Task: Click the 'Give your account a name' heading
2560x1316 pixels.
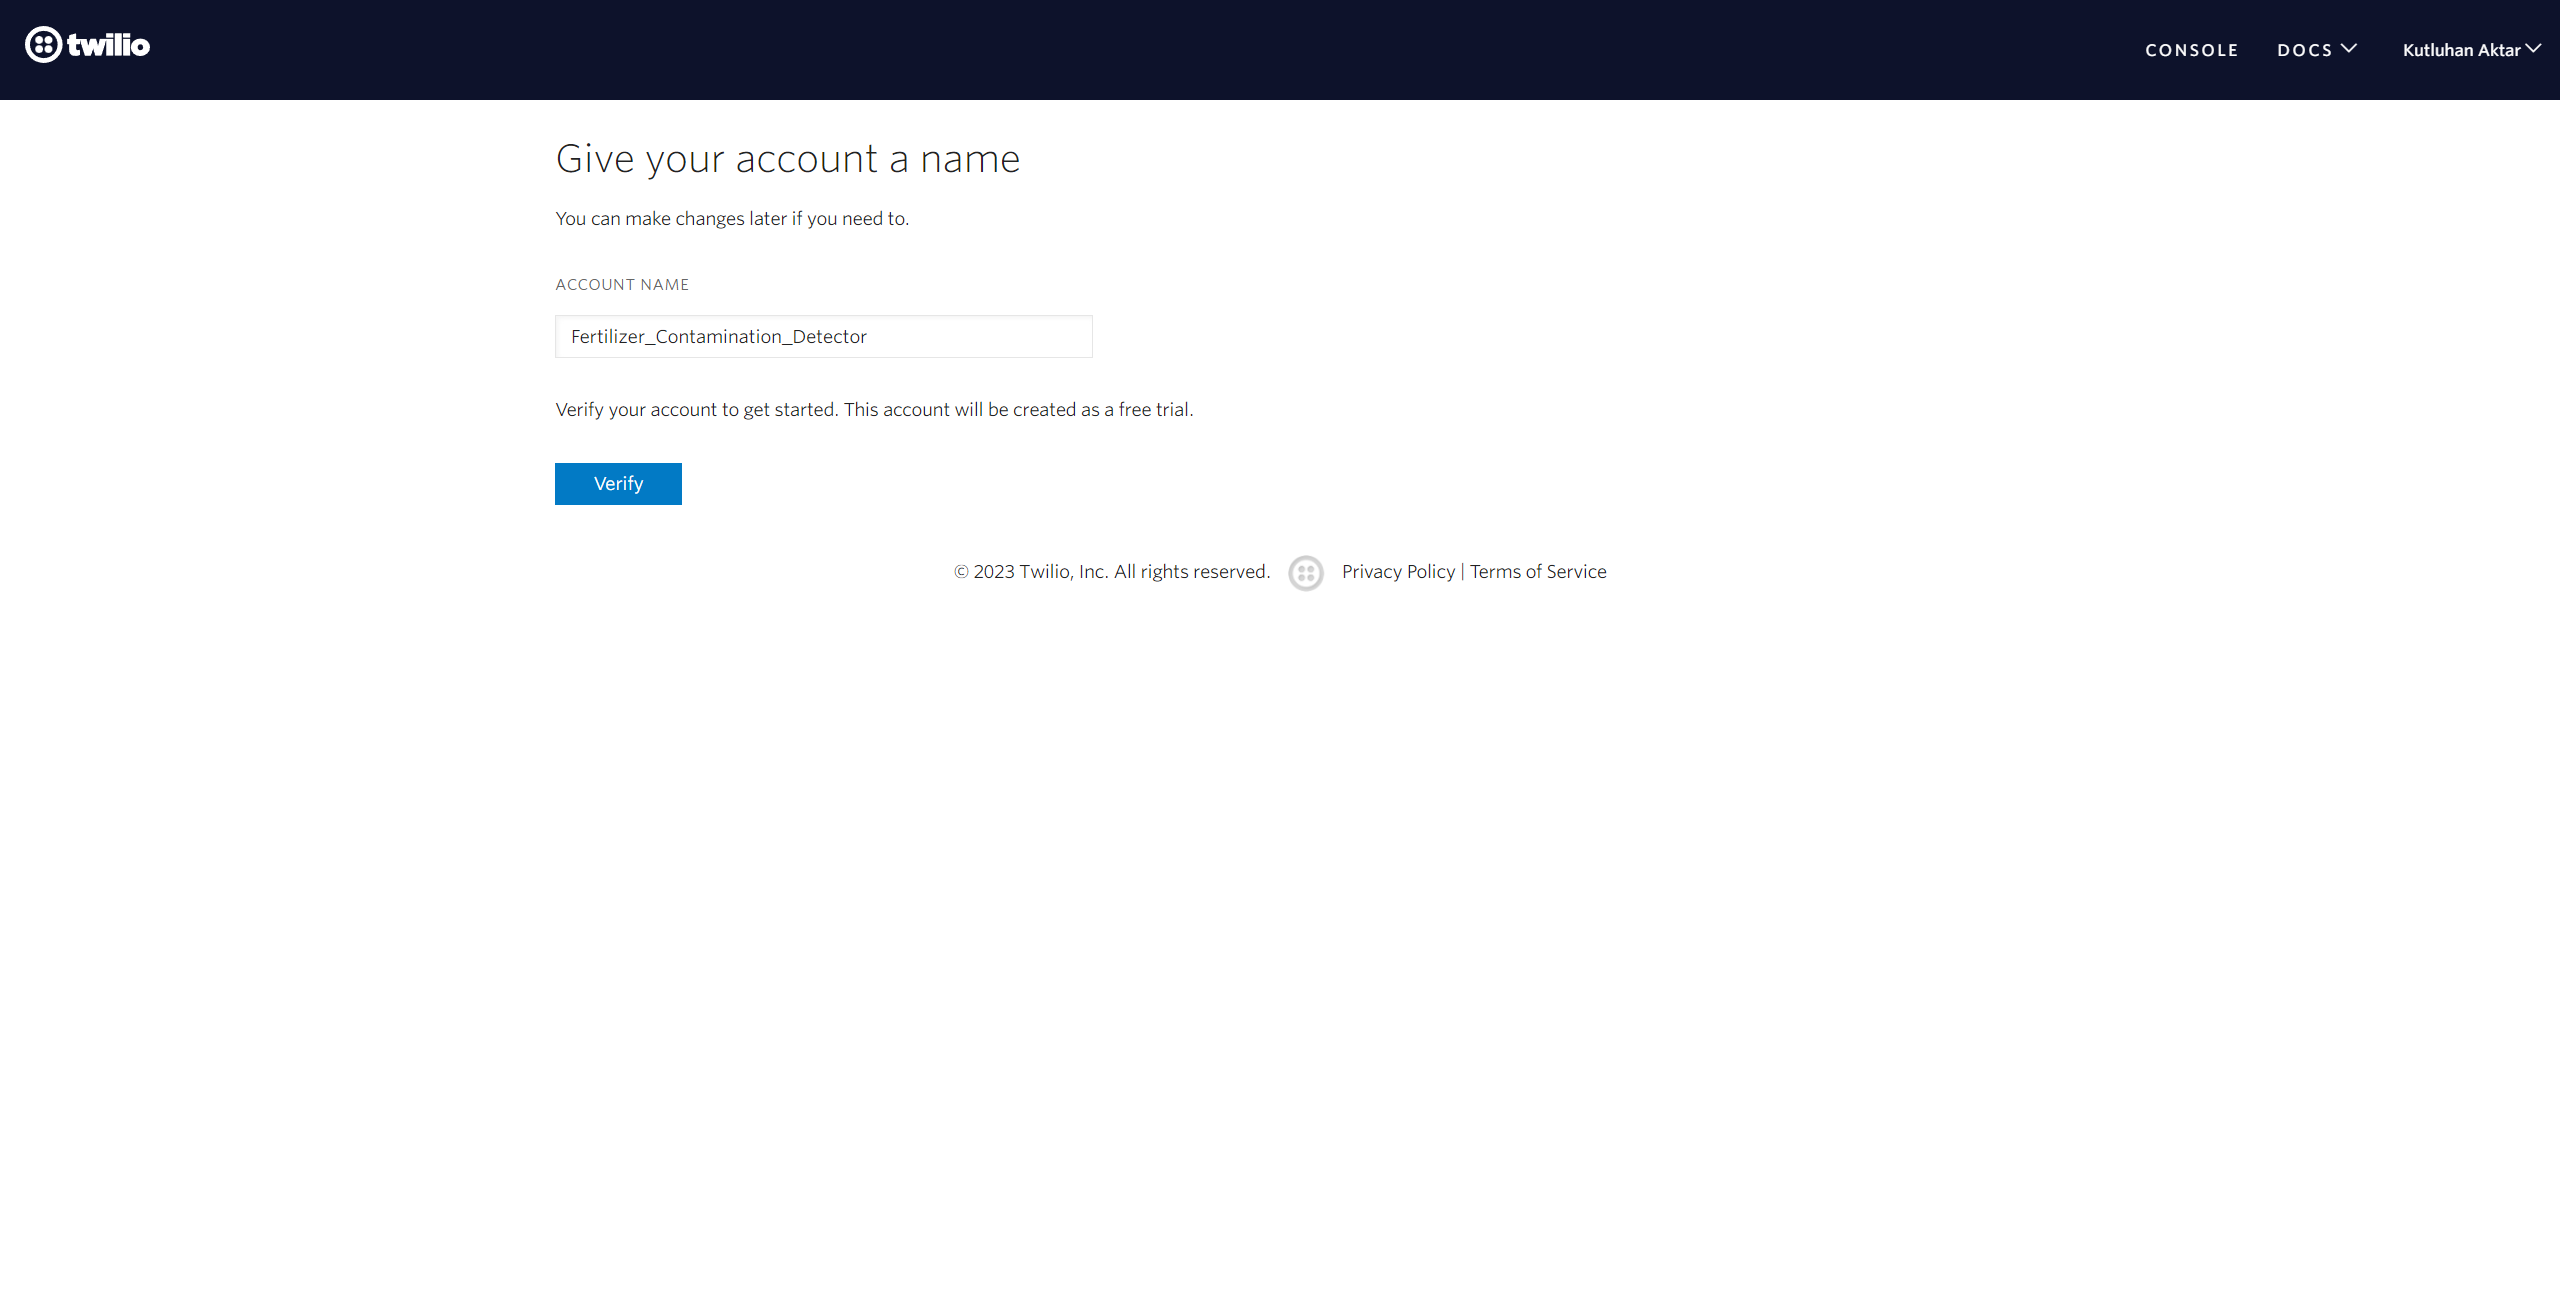Action: pyautogui.click(x=788, y=159)
